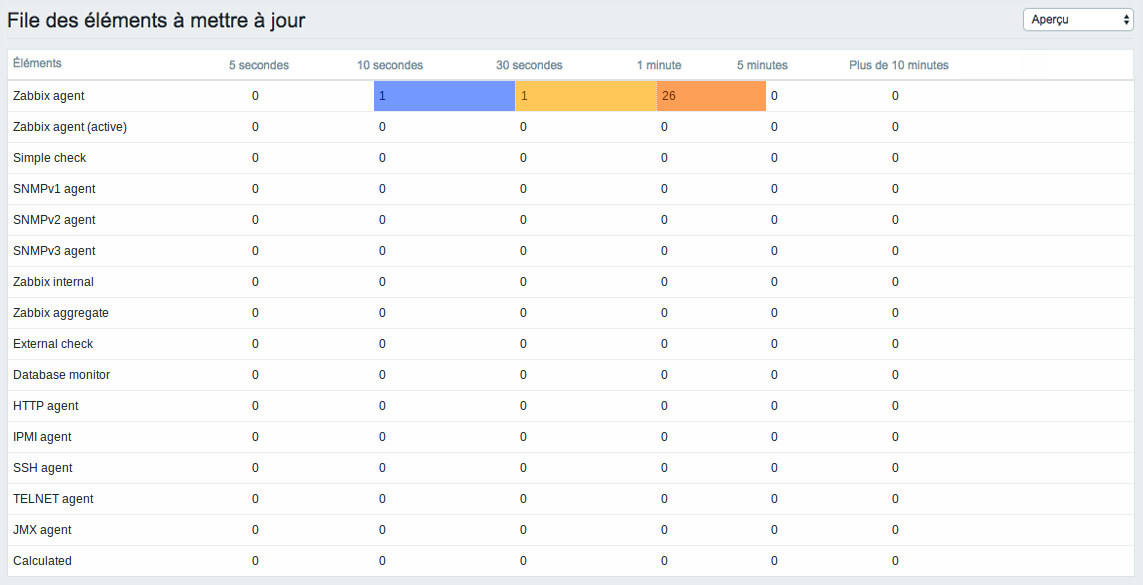The height and width of the screenshot is (585, 1143).
Task: Click the SNMPv1 agent row label
Action: point(54,189)
